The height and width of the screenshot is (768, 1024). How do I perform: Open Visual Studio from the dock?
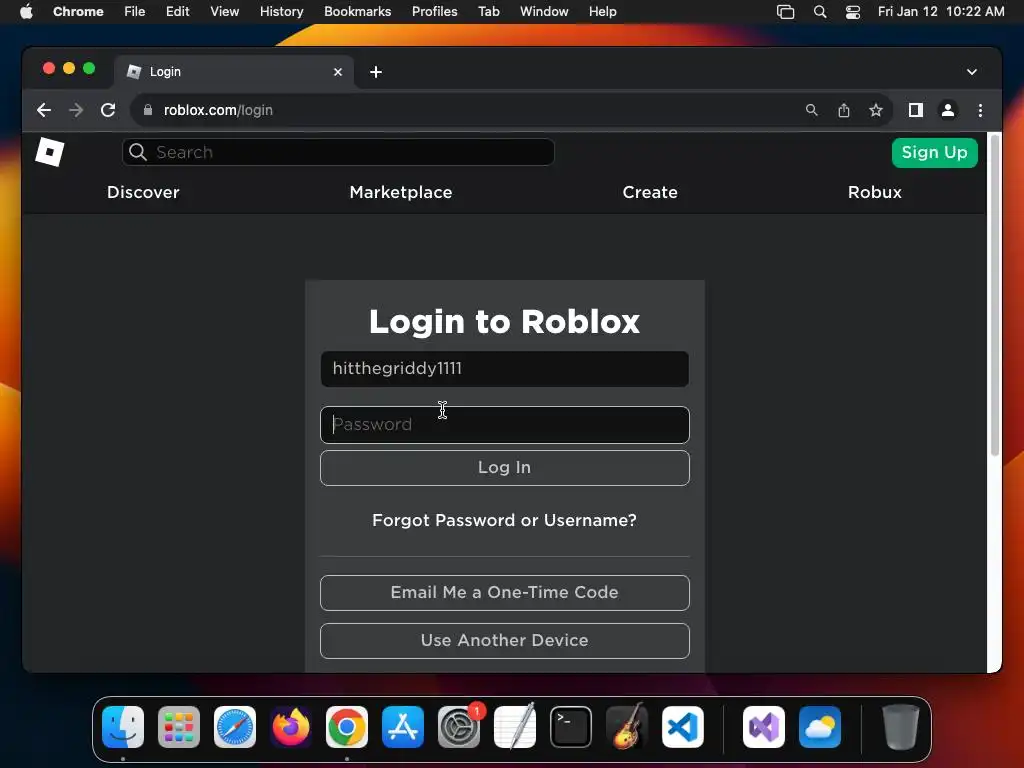pyautogui.click(x=764, y=727)
